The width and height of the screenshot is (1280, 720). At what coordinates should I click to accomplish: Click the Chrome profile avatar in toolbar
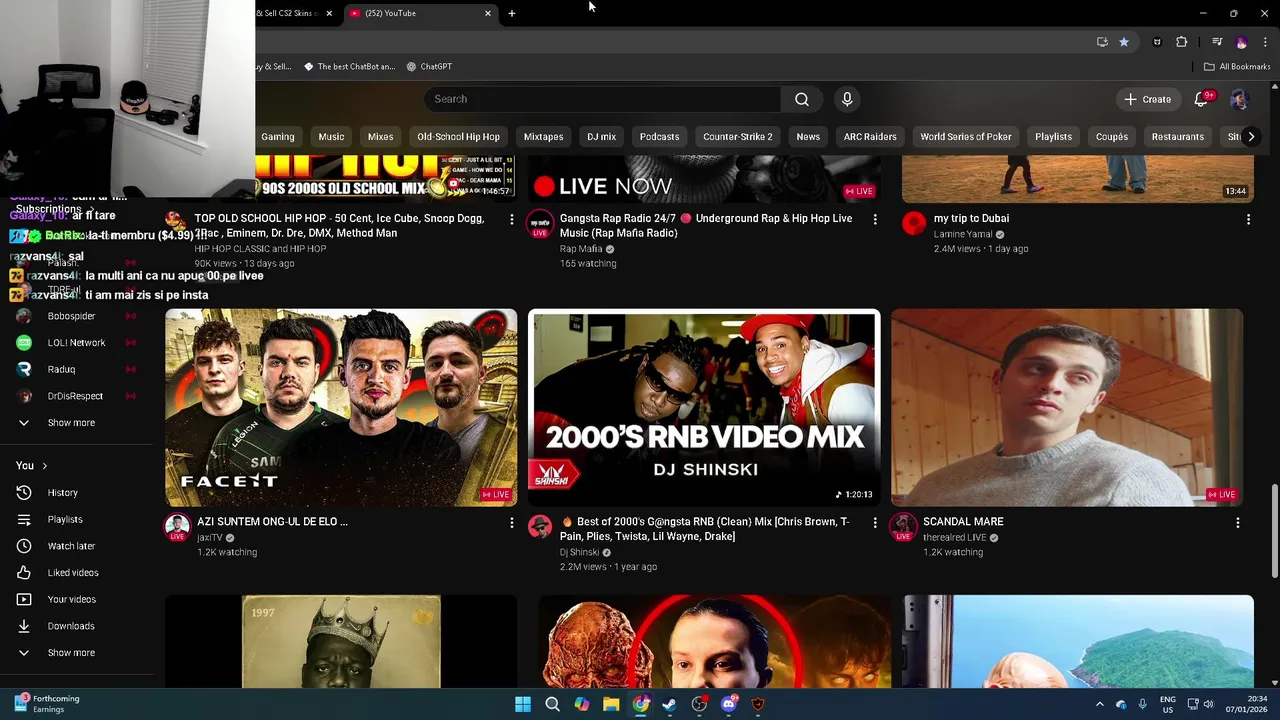pos(1242,42)
